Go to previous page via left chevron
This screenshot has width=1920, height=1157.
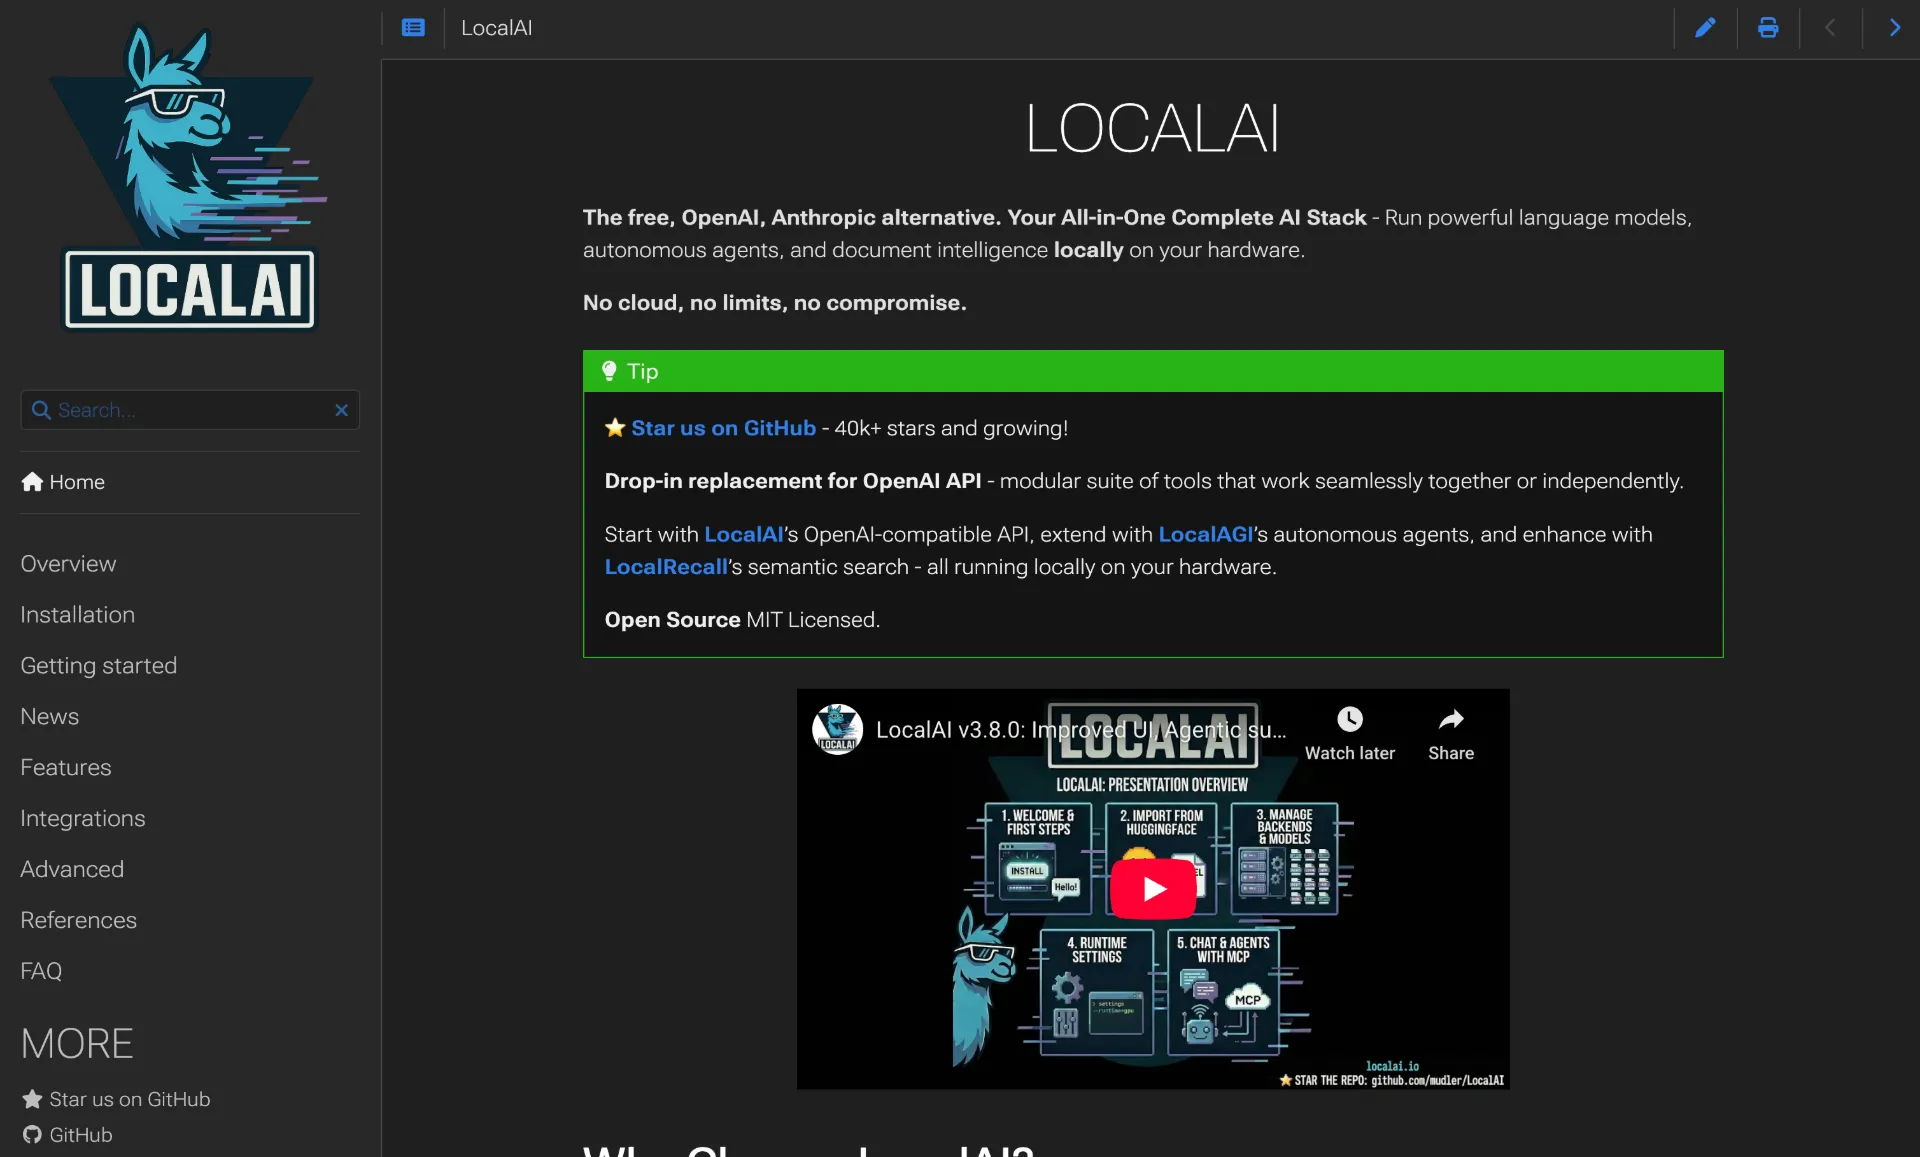1831,27
